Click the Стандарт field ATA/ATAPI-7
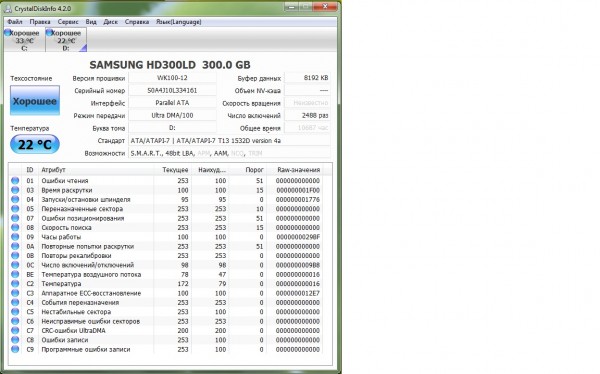 tap(230, 140)
